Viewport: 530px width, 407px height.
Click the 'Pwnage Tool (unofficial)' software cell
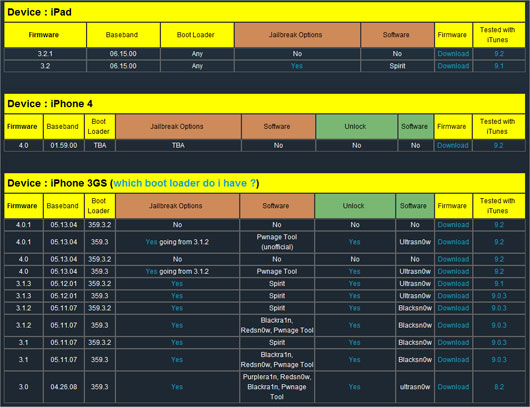point(276,242)
